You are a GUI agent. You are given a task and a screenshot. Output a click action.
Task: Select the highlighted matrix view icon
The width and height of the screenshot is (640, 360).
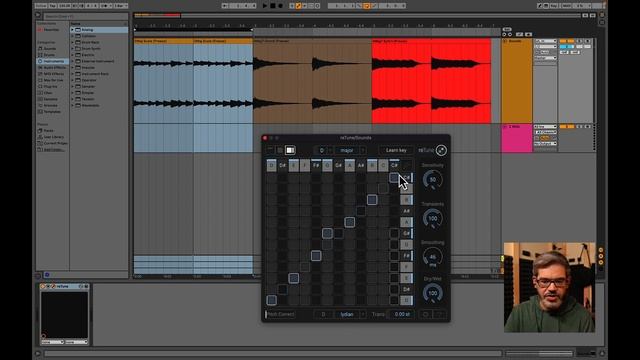point(290,150)
